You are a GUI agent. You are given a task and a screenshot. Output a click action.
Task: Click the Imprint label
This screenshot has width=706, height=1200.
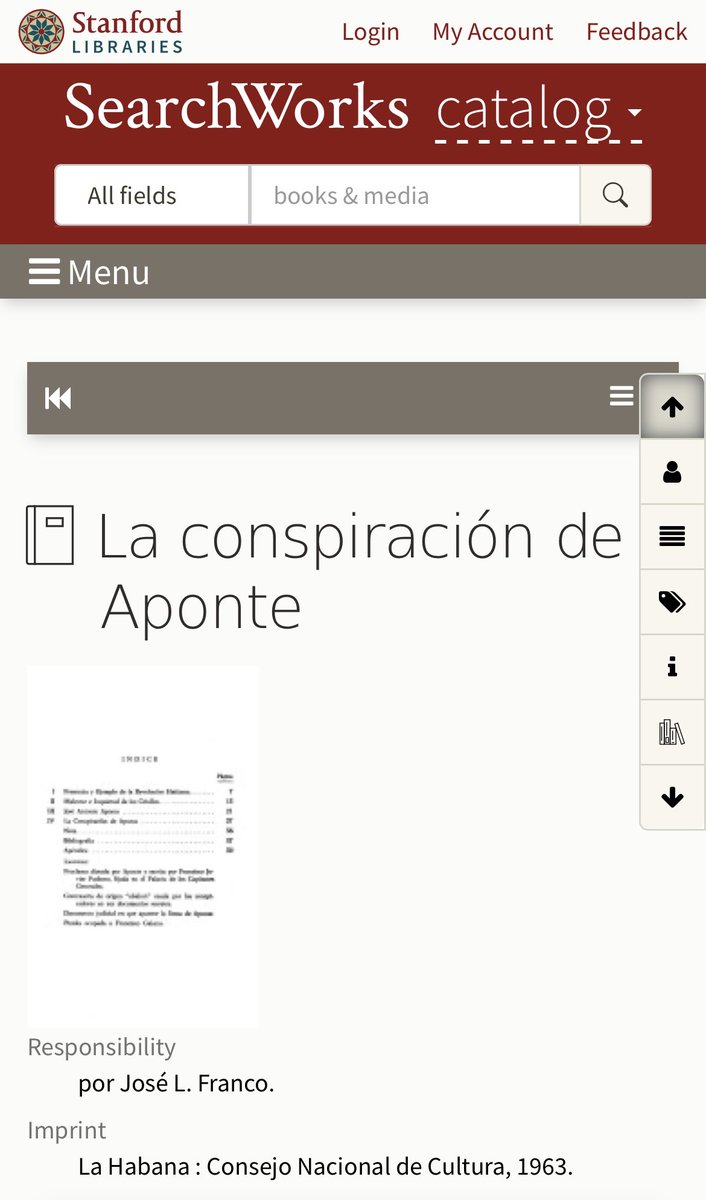click(x=66, y=1130)
